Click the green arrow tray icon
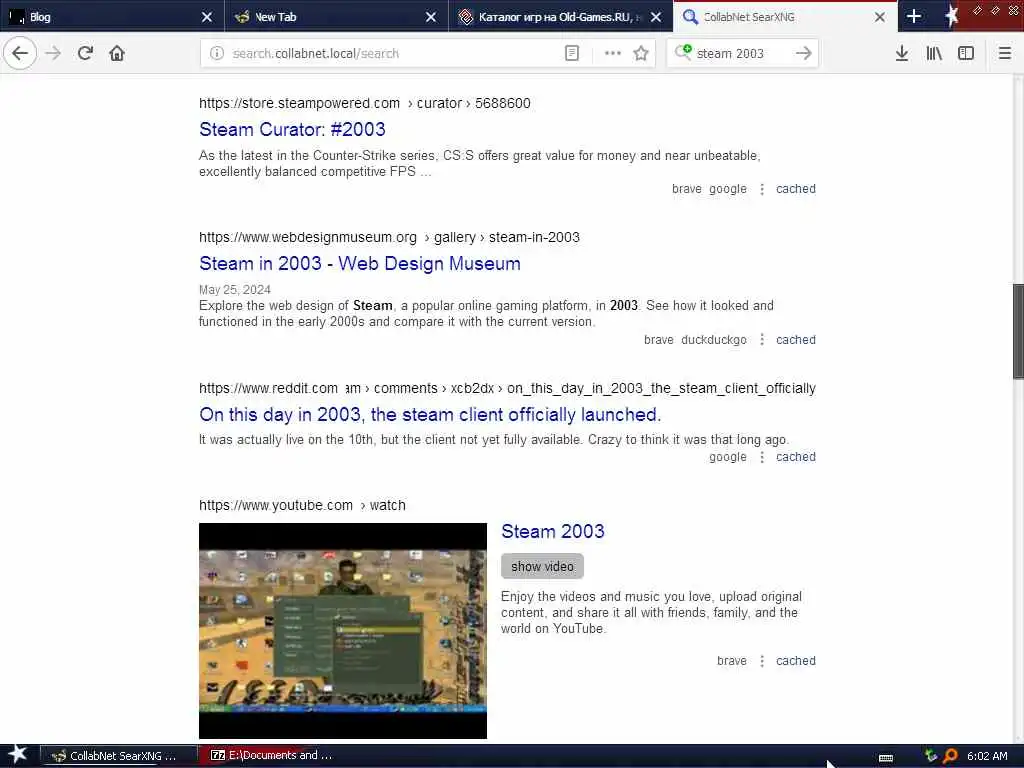The width and height of the screenshot is (1024, 768). pyautogui.click(x=931, y=756)
